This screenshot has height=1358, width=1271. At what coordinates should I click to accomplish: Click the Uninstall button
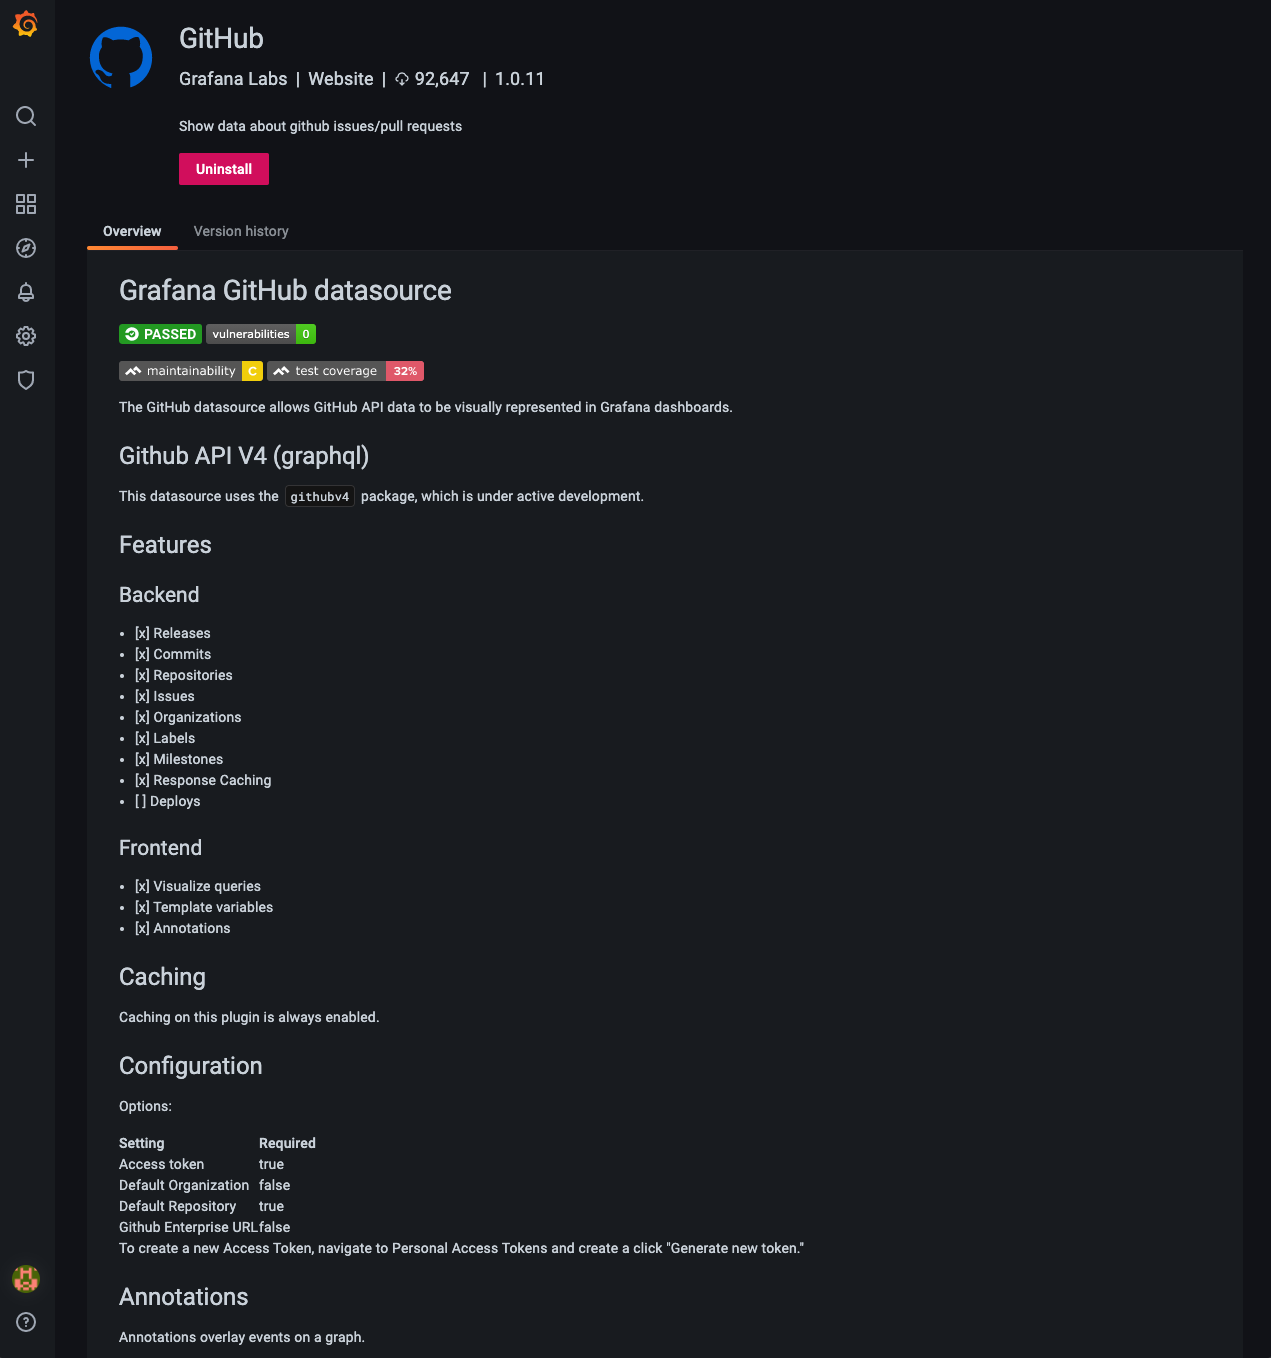coord(223,168)
